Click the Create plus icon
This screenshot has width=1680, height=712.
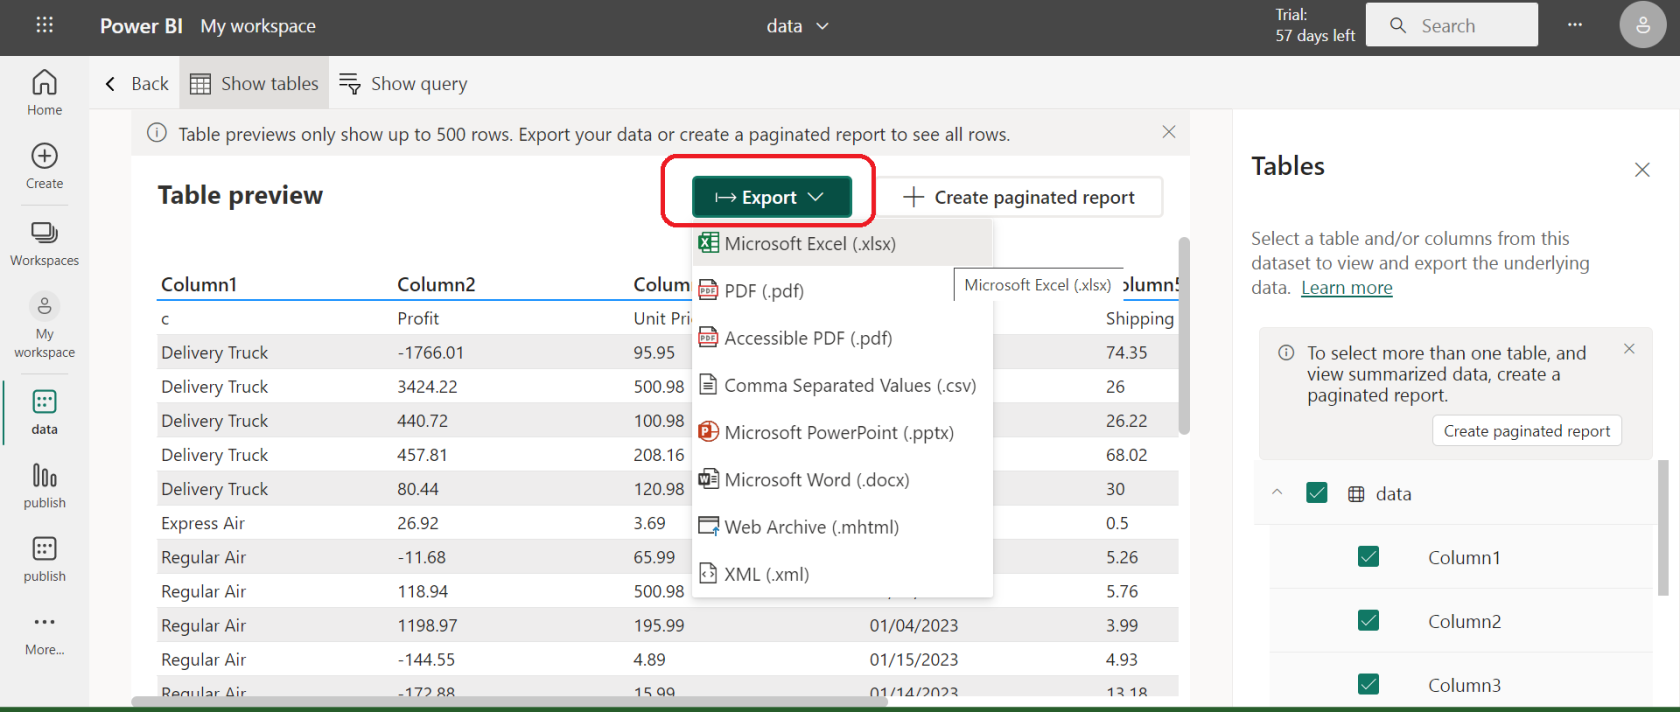(44, 165)
